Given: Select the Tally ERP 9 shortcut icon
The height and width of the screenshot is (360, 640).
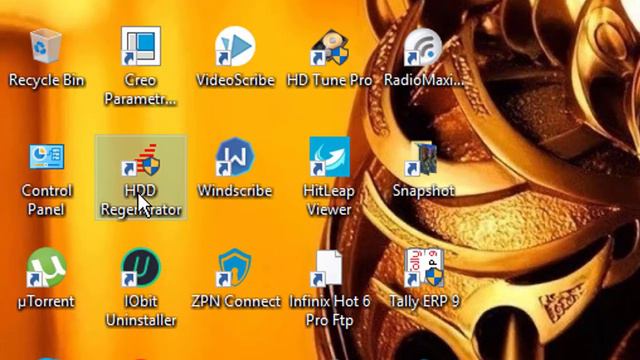Looking at the screenshot, I should (424, 268).
